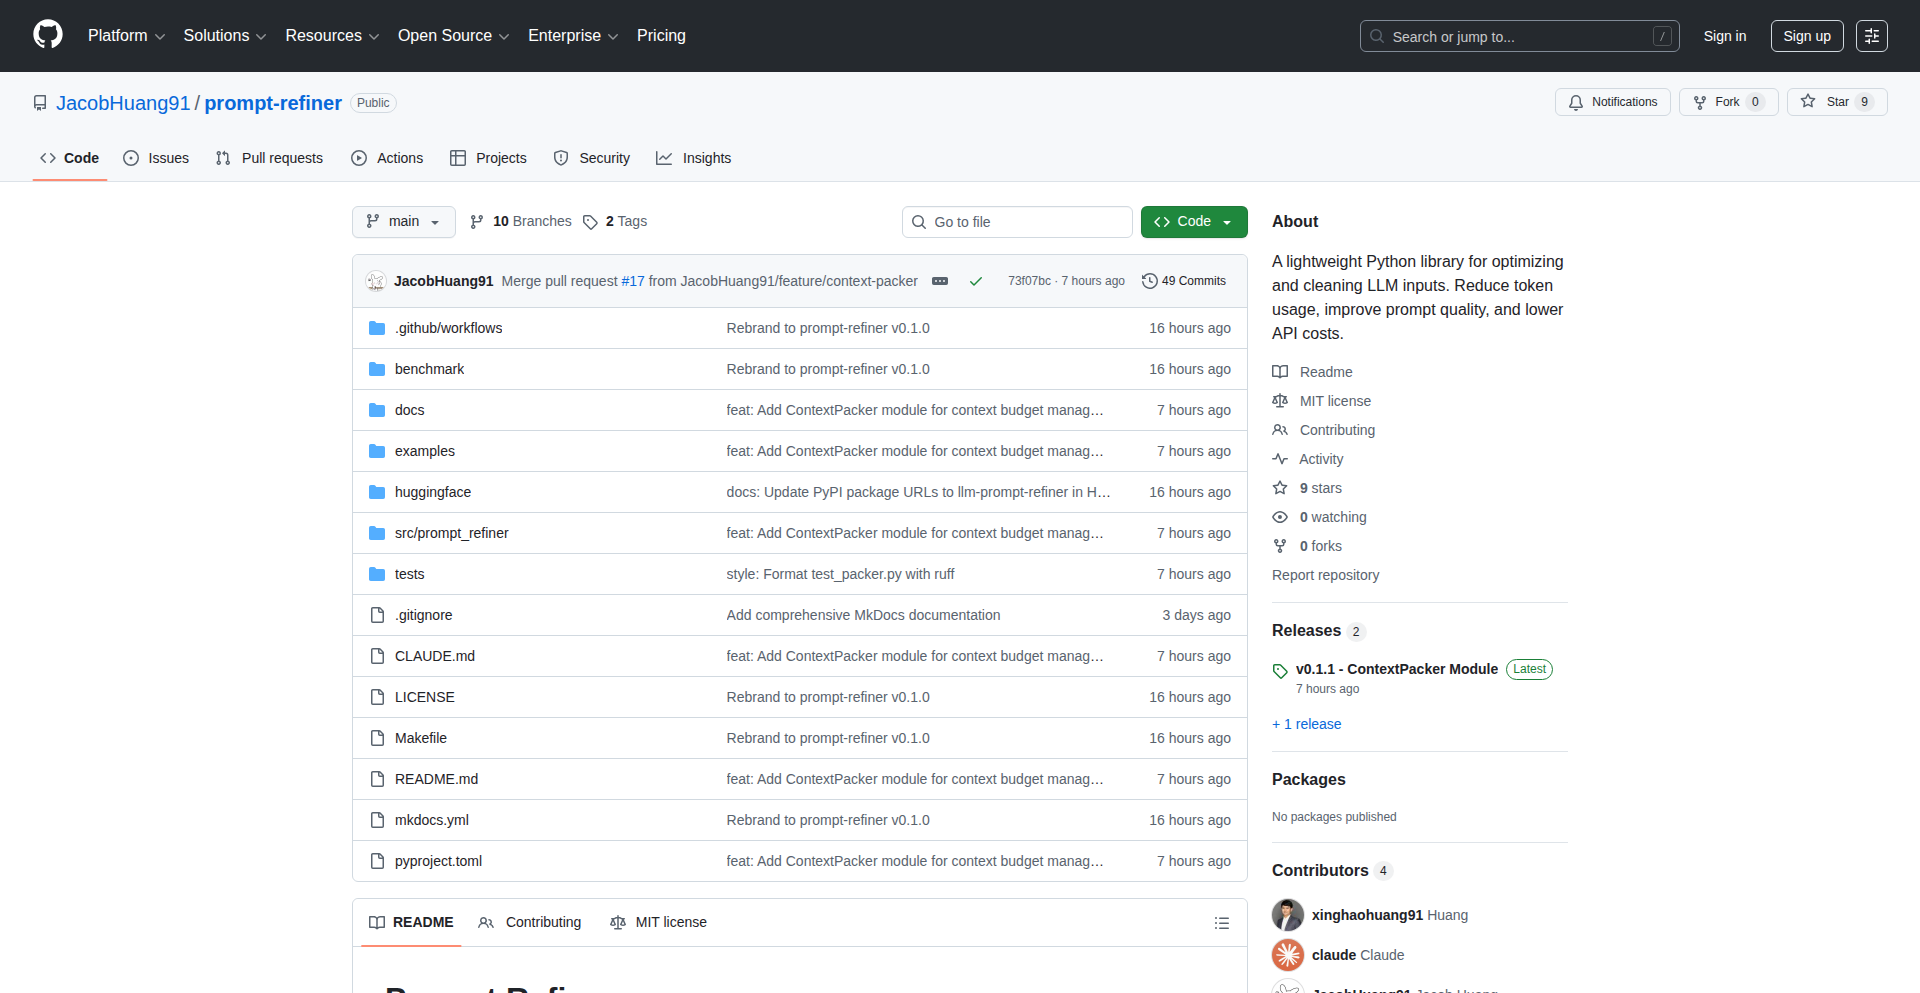Click the commit status green checkmark
This screenshot has width=1920, height=993.
(976, 282)
